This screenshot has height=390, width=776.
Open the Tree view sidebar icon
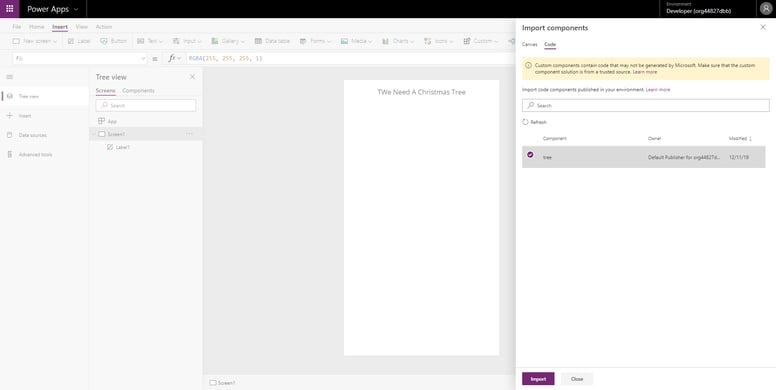point(9,96)
